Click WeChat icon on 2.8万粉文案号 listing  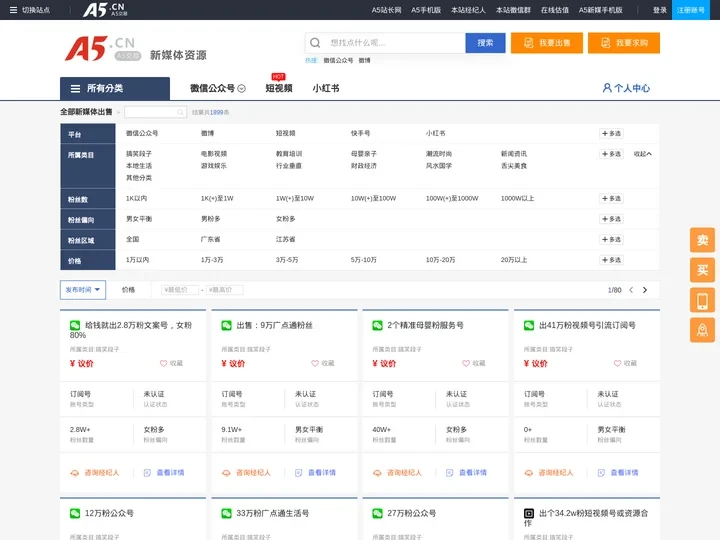(75, 325)
